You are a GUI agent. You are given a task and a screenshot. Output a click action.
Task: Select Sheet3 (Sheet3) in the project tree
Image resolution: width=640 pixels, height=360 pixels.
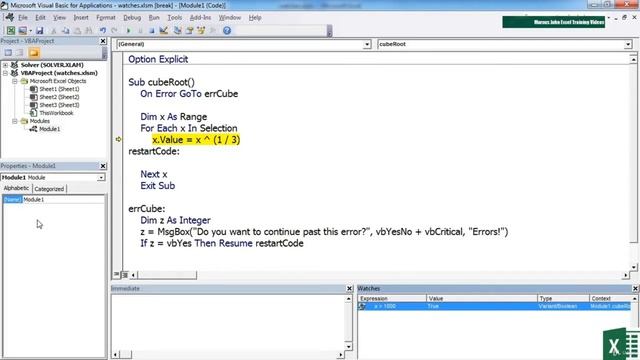coord(59,105)
